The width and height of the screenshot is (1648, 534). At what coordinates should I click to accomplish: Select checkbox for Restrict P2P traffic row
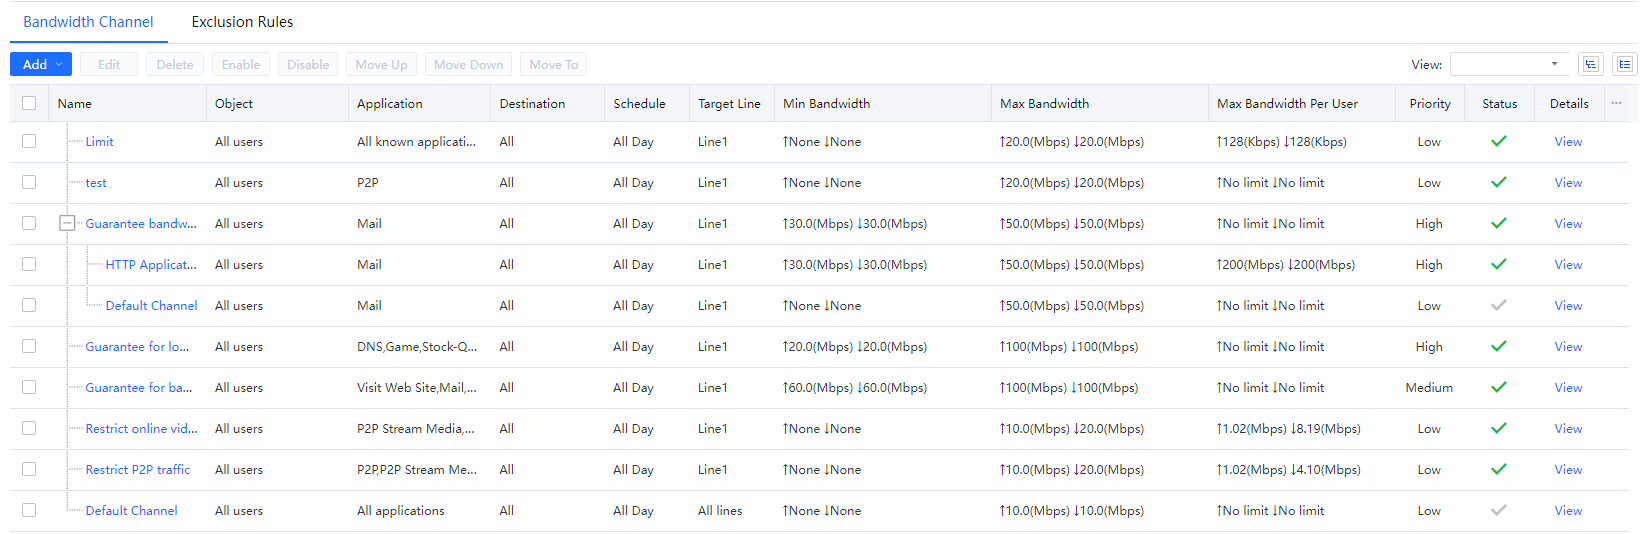pyautogui.click(x=29, y=470)
